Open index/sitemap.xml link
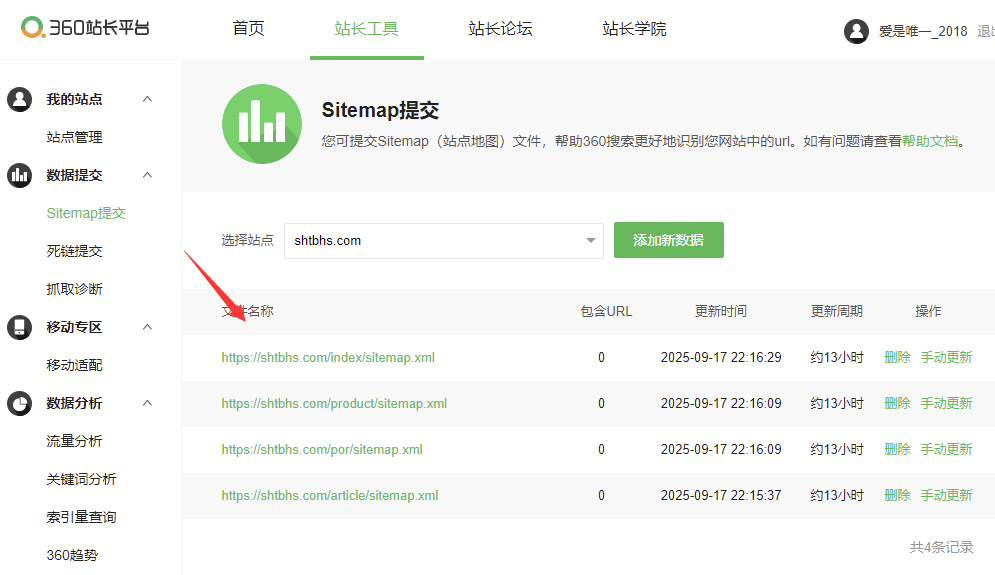The height and width of the screenshot is (575, 995). pyautogui.click(x=328, y=357)
